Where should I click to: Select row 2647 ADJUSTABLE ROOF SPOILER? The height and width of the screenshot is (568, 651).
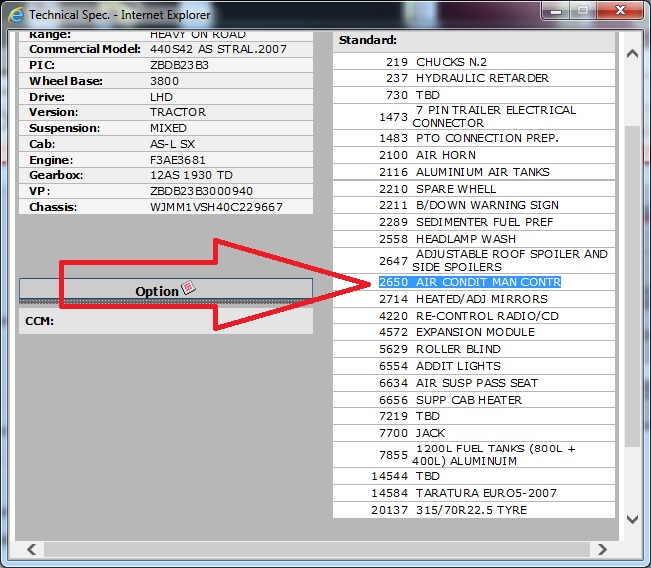point(474,260)
